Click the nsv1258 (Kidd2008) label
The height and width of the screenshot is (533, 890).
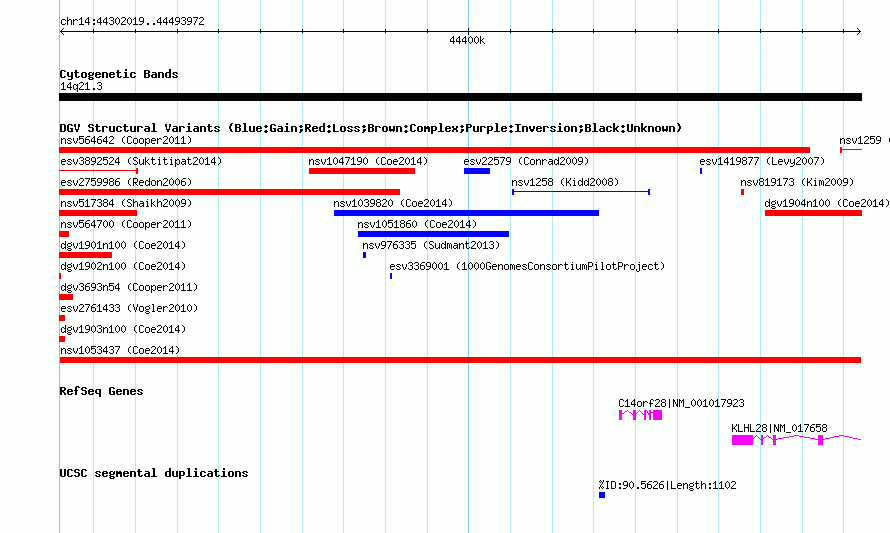[x=565, y=182]
